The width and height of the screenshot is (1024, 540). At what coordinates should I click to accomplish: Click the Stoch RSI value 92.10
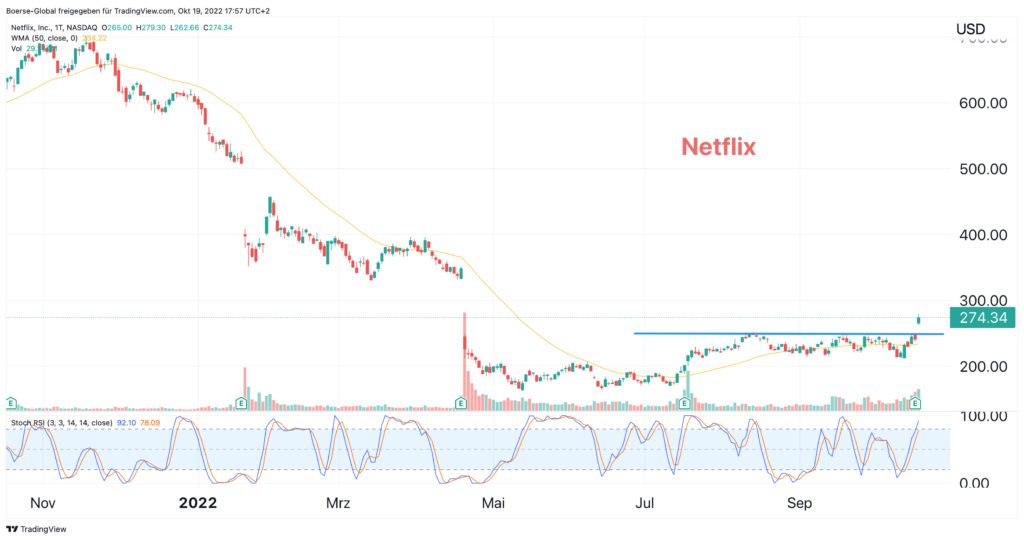click(x=126, y=423)
